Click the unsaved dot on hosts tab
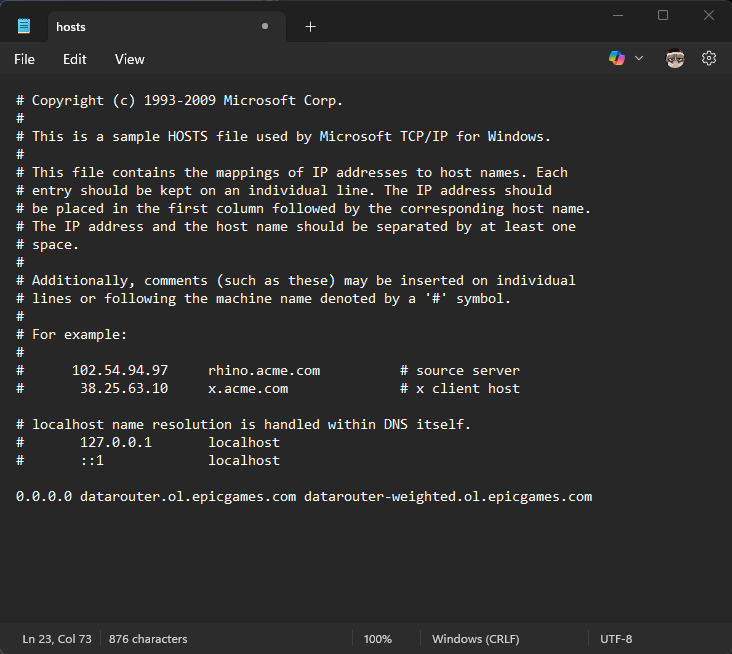This screenshot has height=654, width=732. [x=265, y=26]
